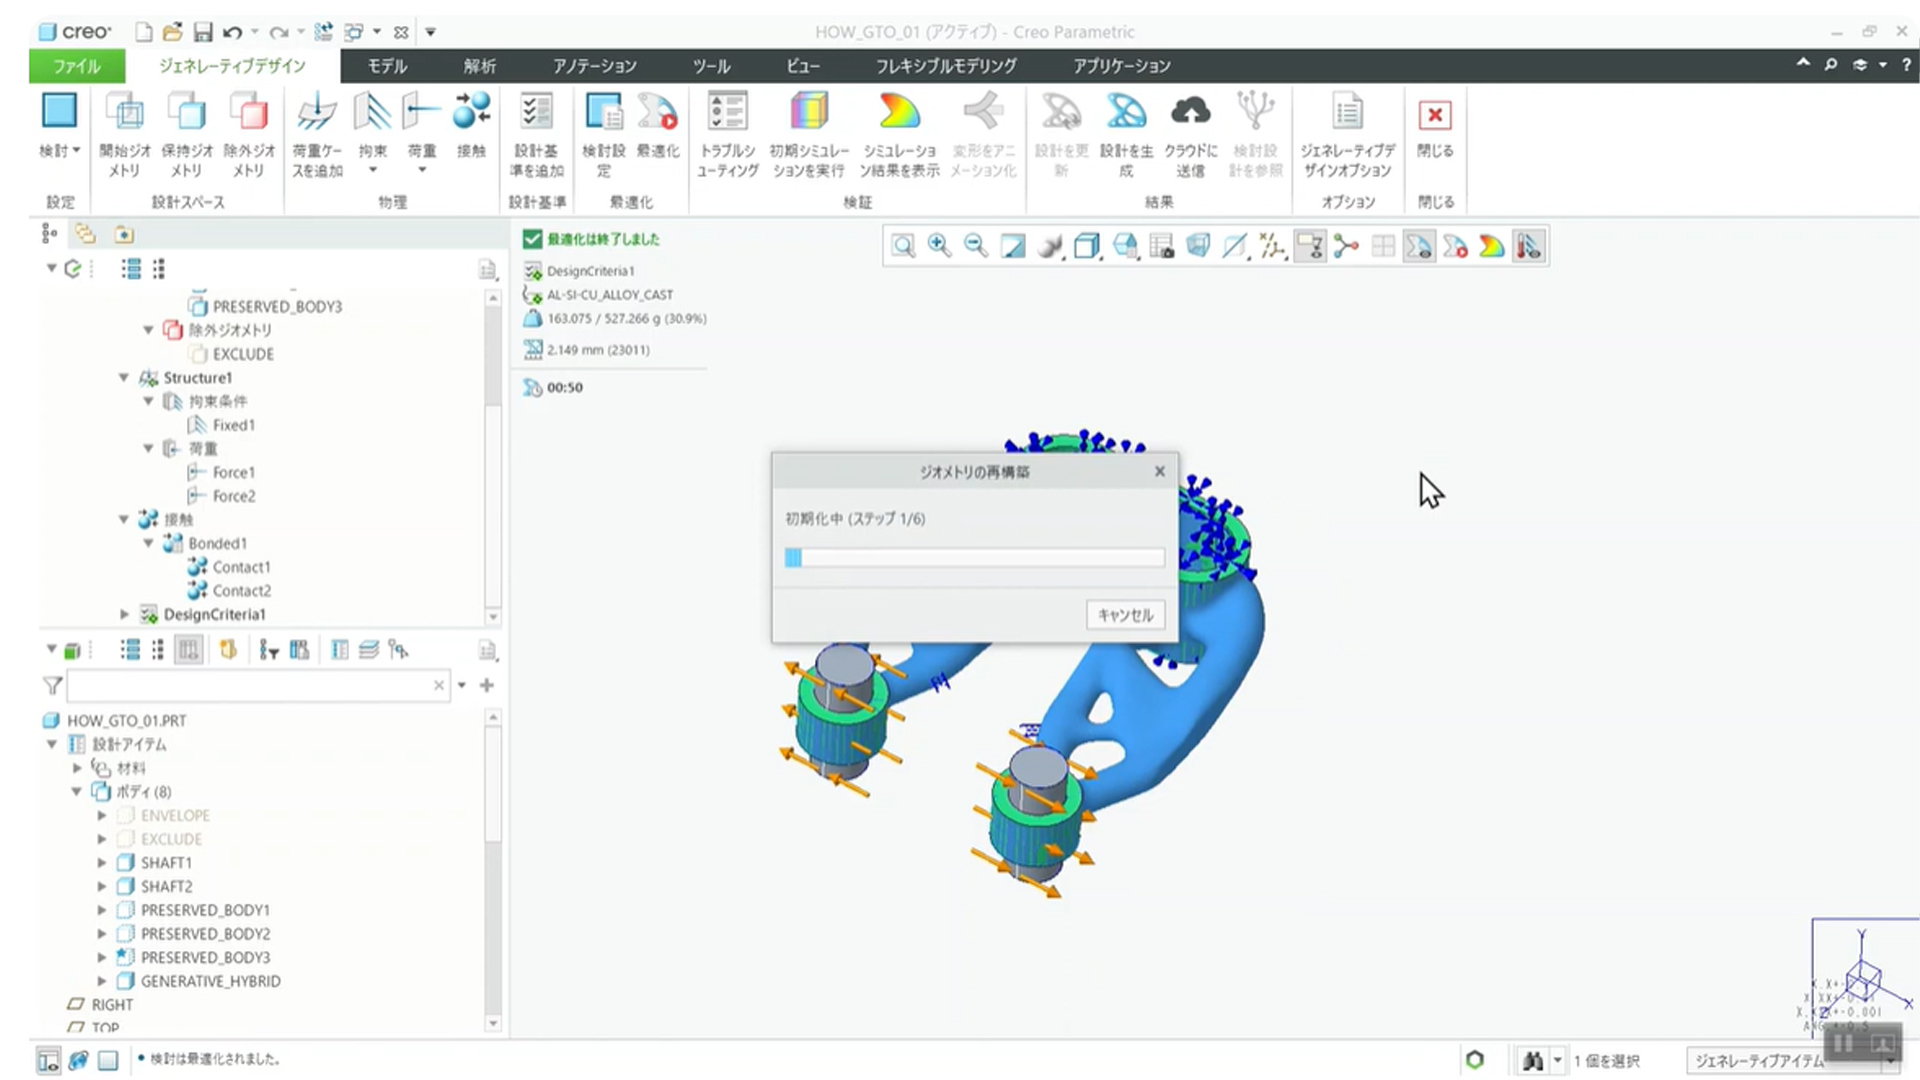Viewport: 1920px width, 1080px height.
Task: Click the トラブルシューティング icon
Action: tap(727, 113)
